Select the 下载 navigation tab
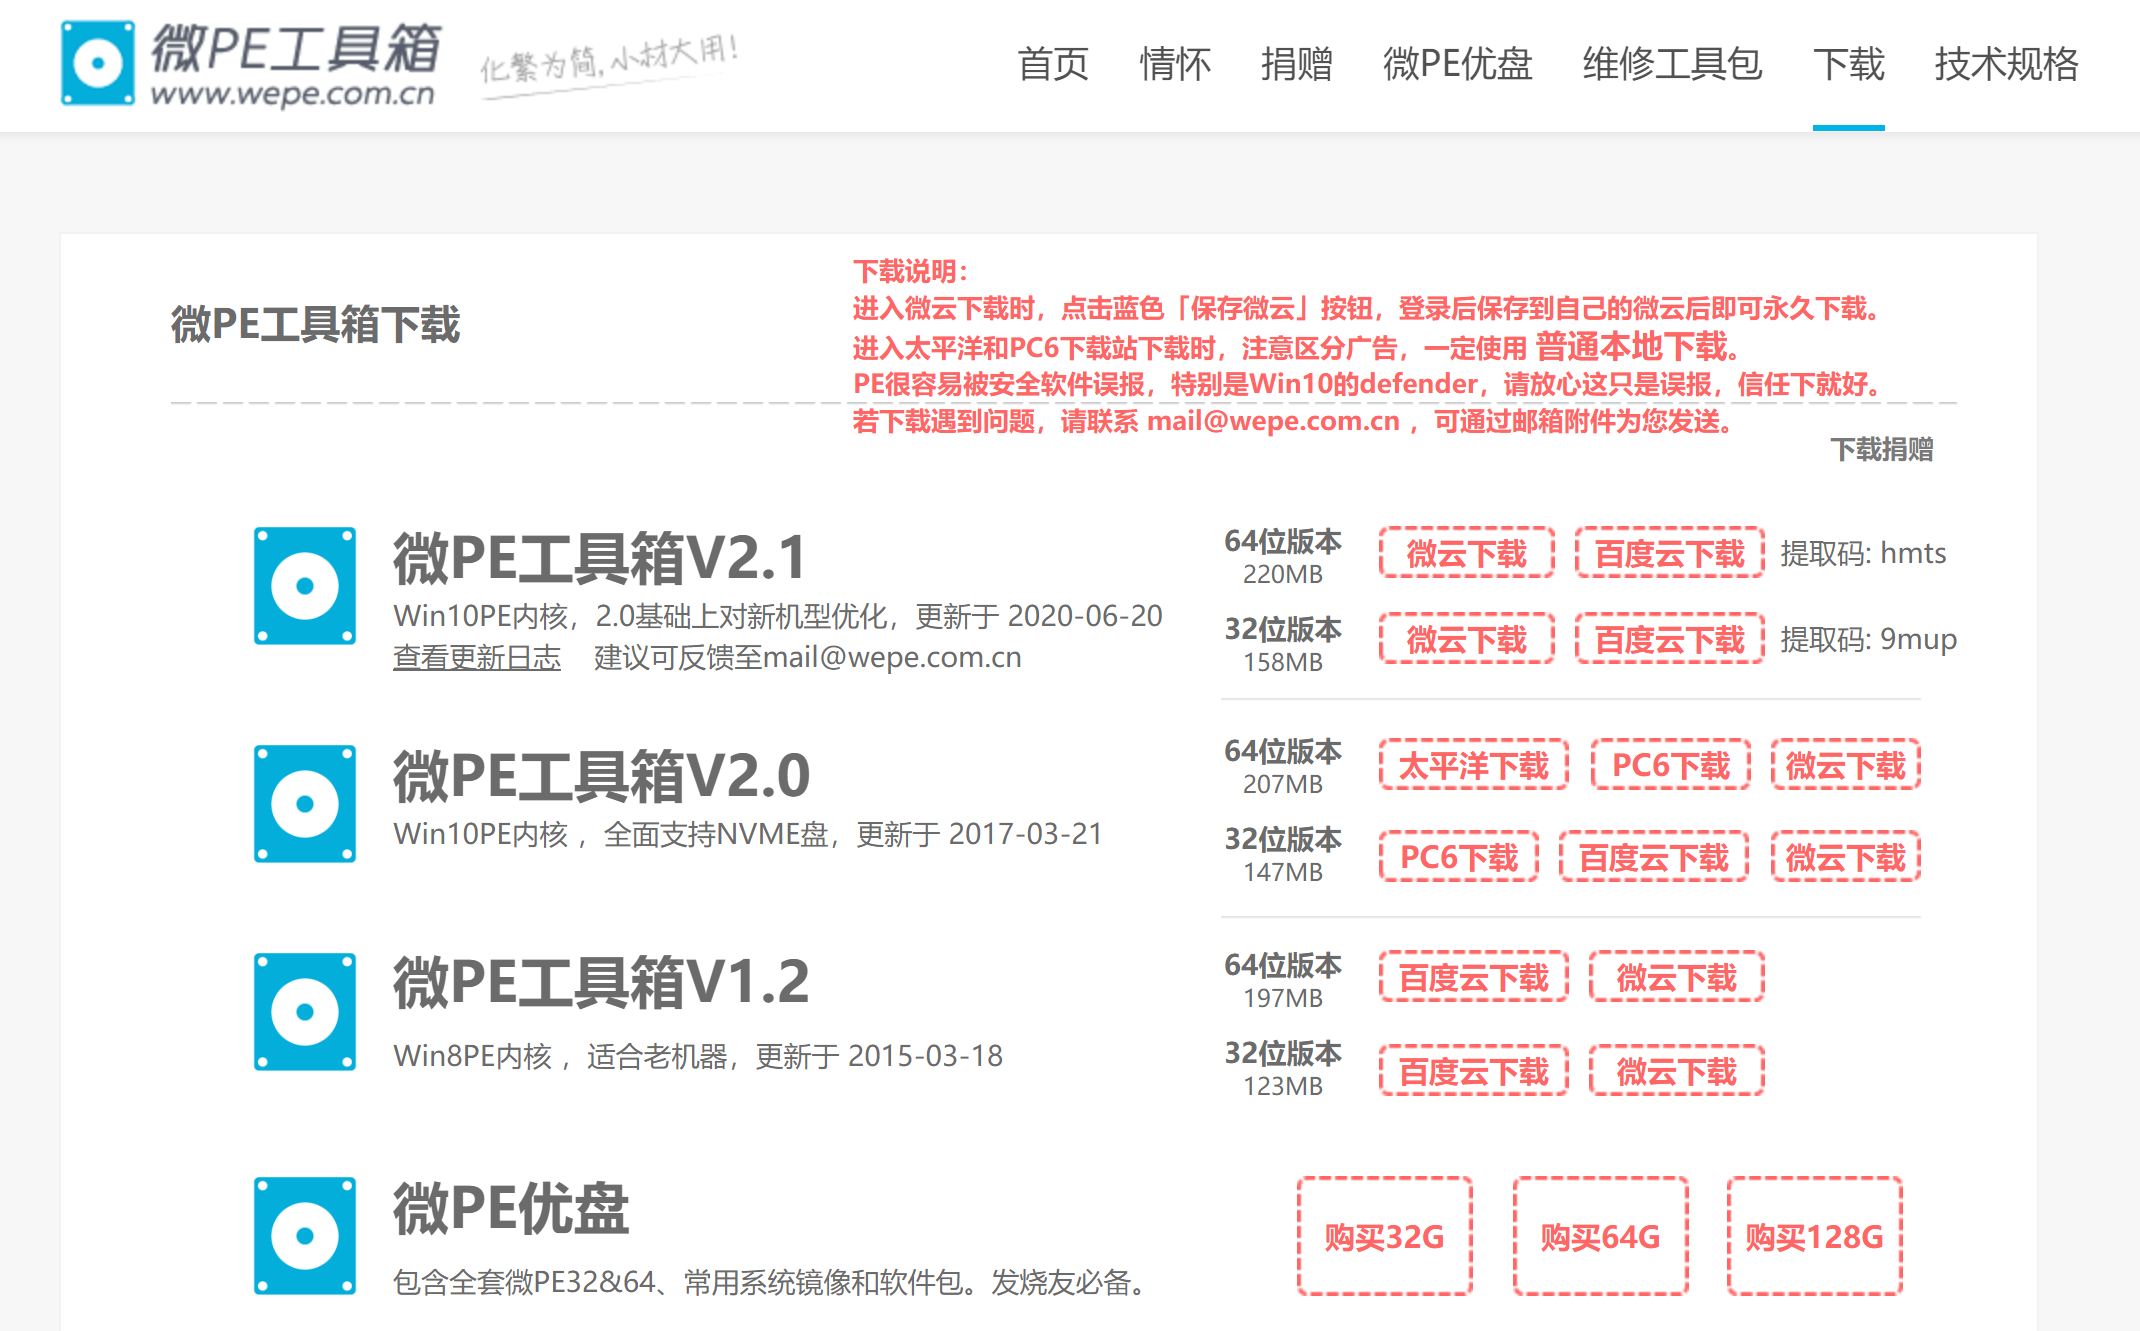Image resolution: width=2140 pixels, height=1331 pixels. point(1849,64)
